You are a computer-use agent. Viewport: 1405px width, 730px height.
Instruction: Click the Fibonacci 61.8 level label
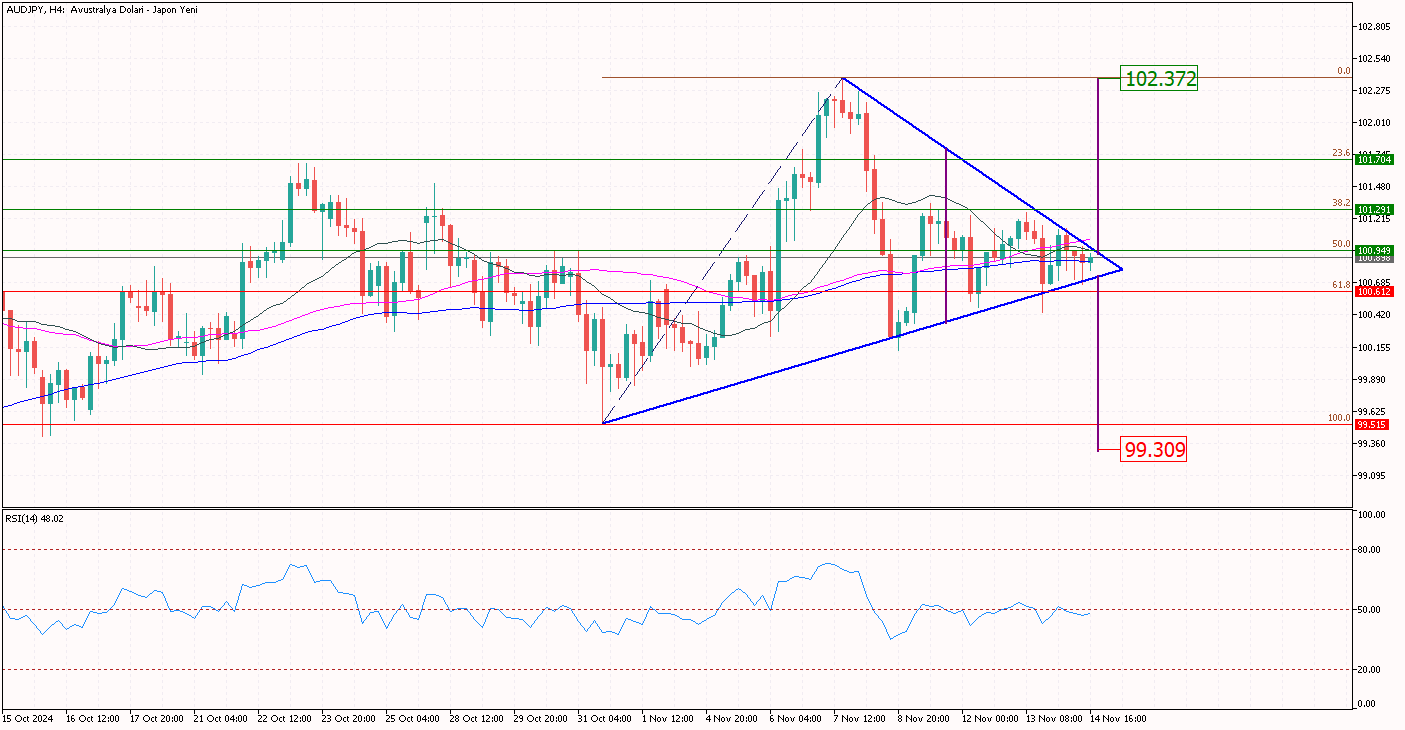(1342, 285)
